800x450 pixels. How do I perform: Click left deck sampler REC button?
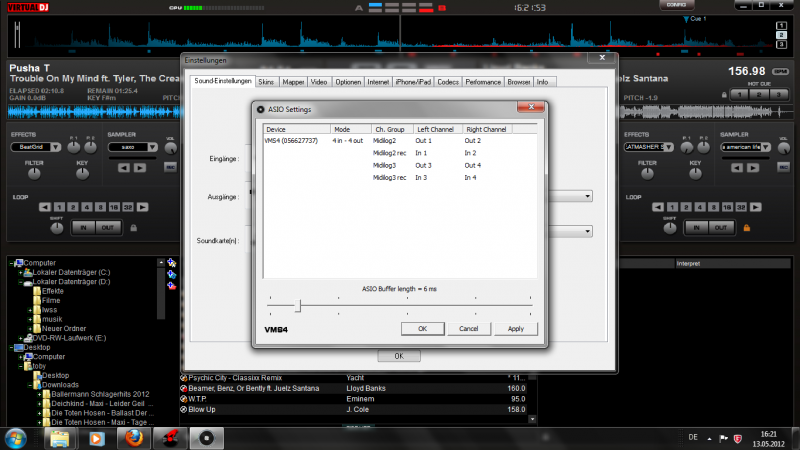tap(170, 167)
